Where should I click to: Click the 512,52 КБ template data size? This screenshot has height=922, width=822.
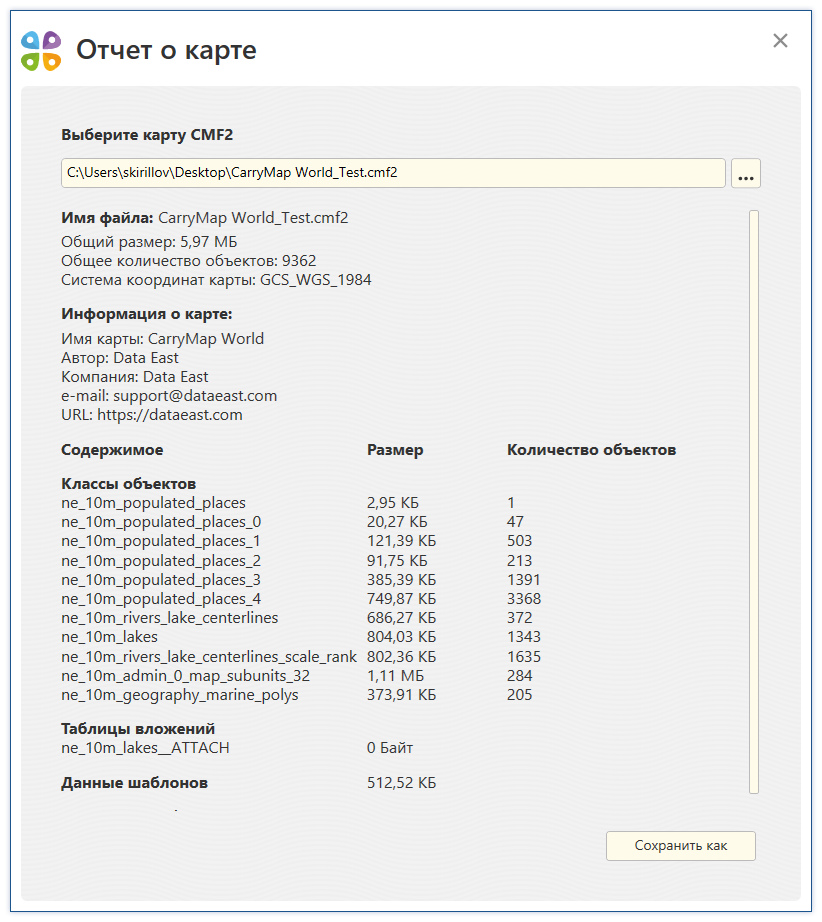pyautogui.click(x=402, y=783)
